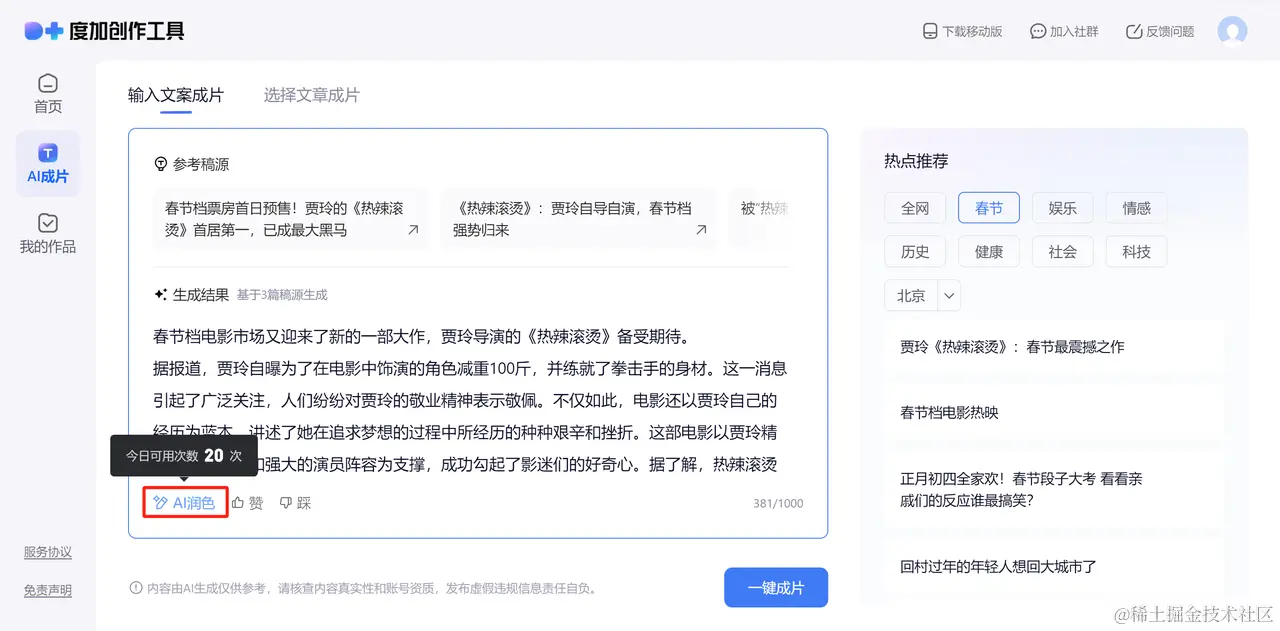The height and width of the screenshot is (631, 1280).
Task: Click the 一键成片 button
Action: click(x=776, y=588)
